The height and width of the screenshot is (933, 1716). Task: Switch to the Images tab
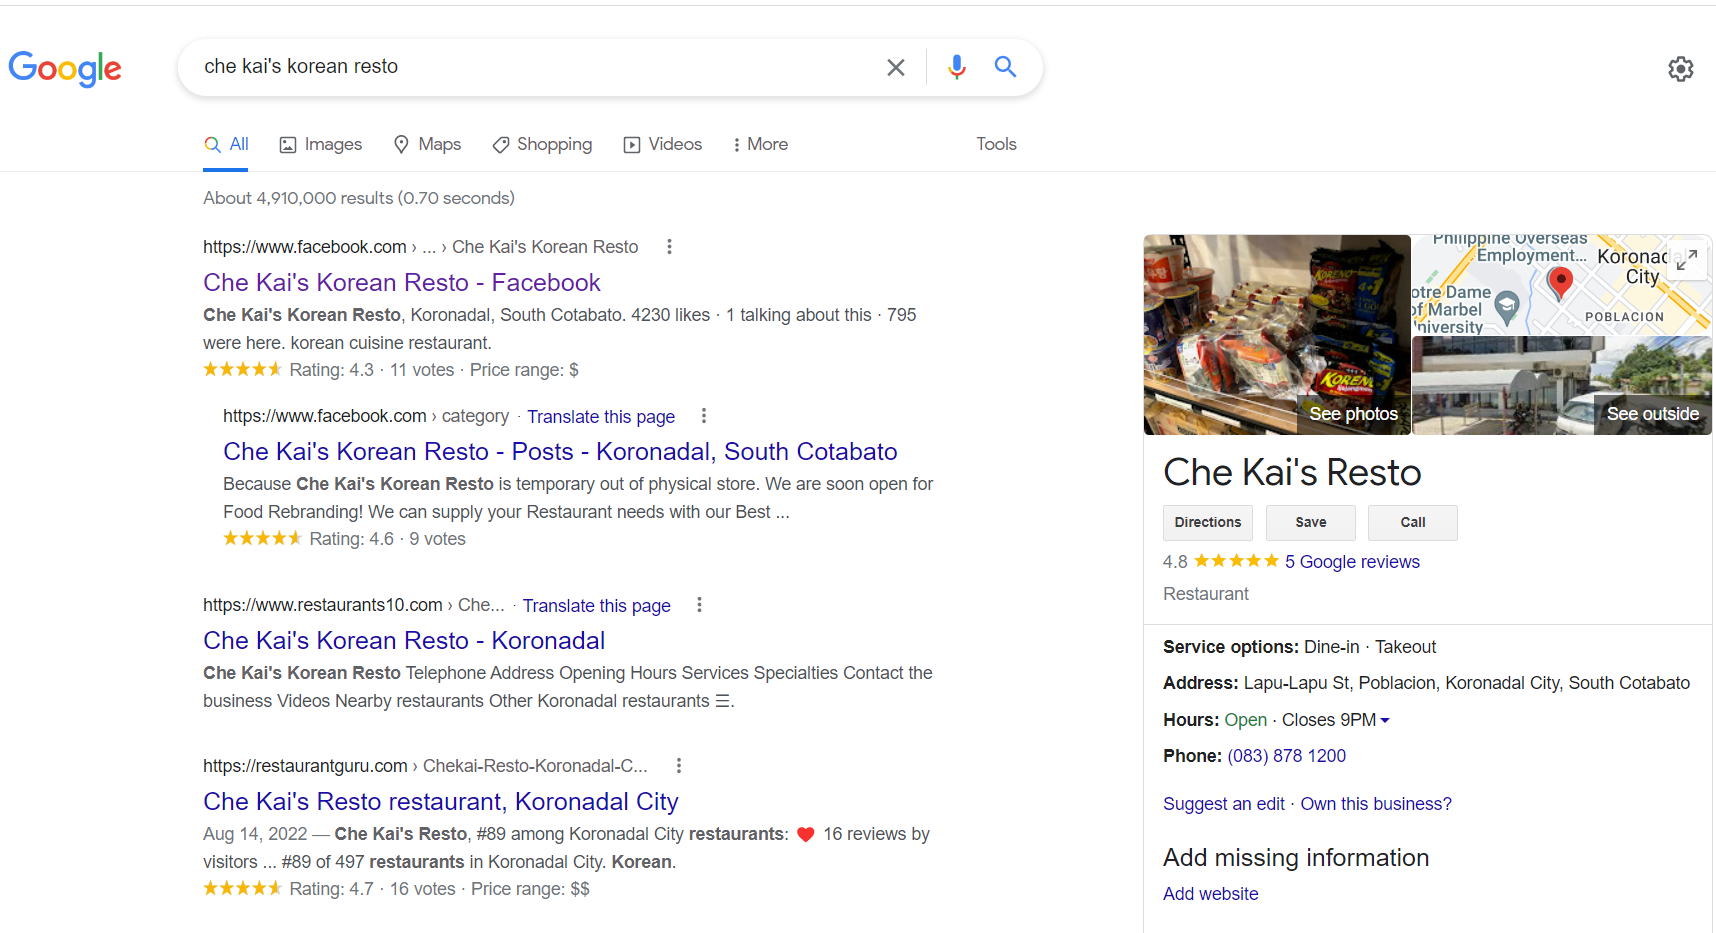tap(321, 145)
